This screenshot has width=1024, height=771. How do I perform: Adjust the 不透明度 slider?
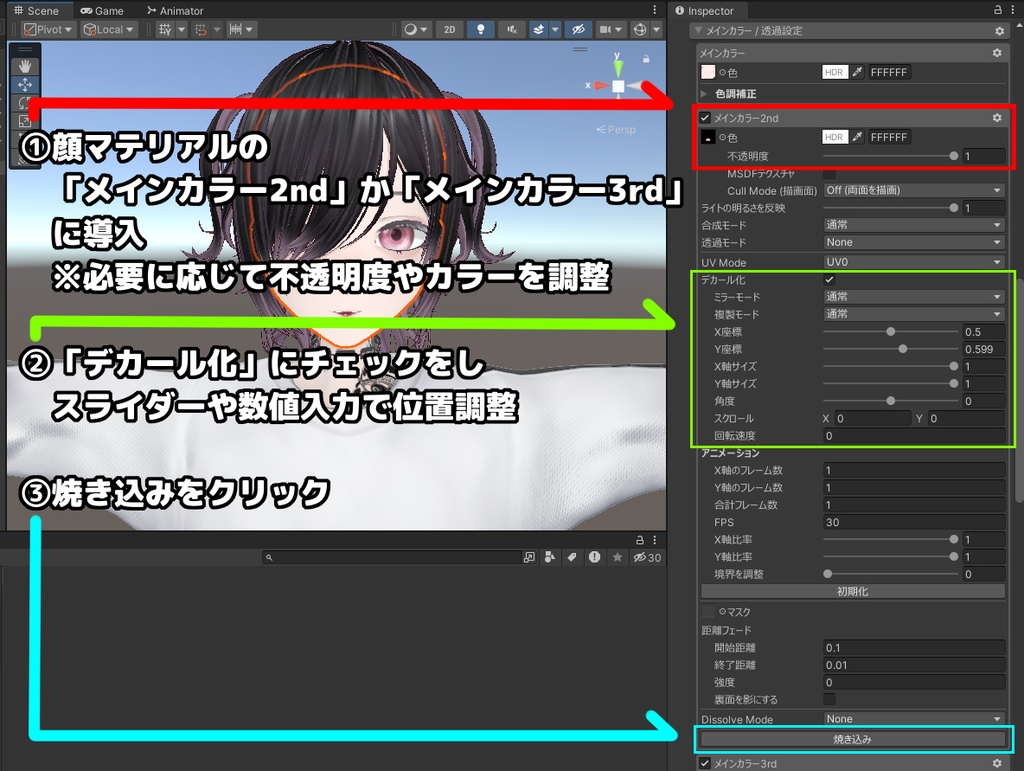point(955,154)
